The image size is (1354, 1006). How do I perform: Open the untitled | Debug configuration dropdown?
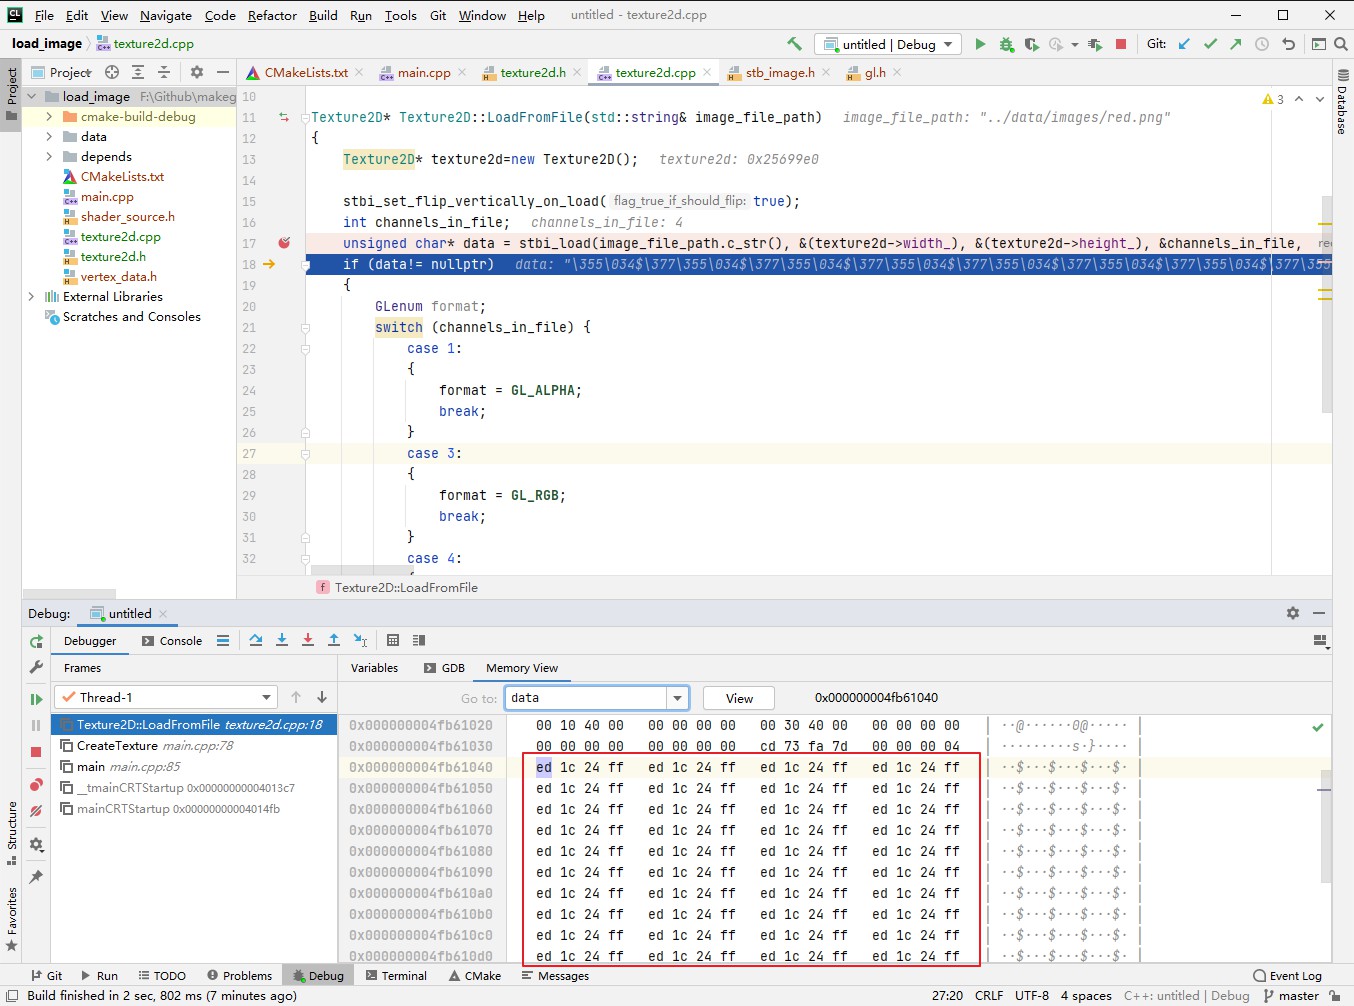(x=888, y=44)
